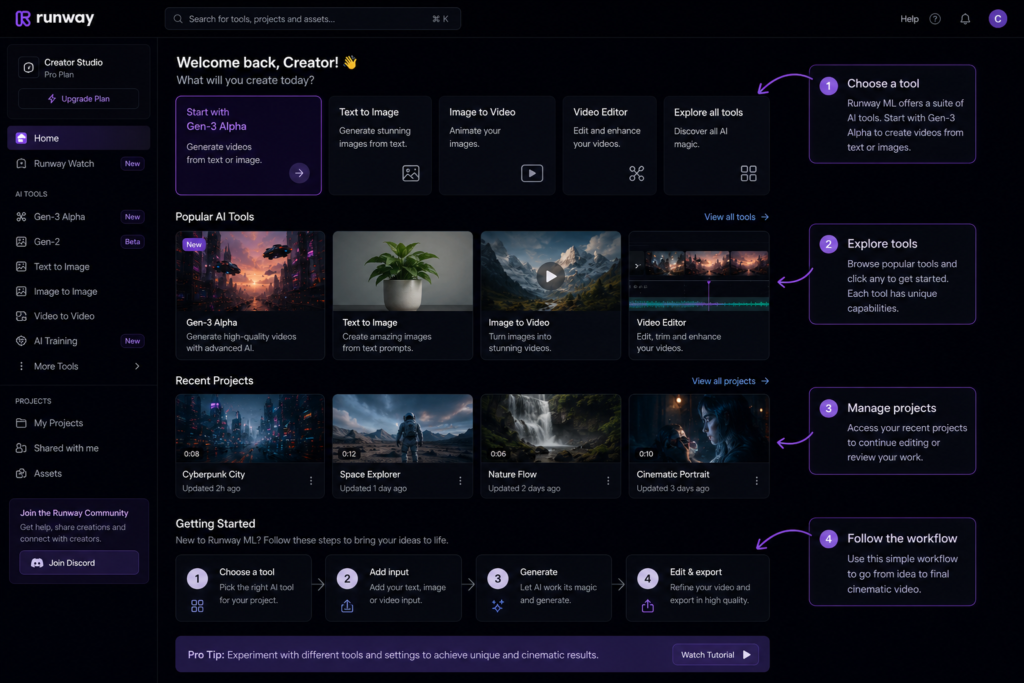Click the Pro Plan label
1024x683 pixels.
59,74
